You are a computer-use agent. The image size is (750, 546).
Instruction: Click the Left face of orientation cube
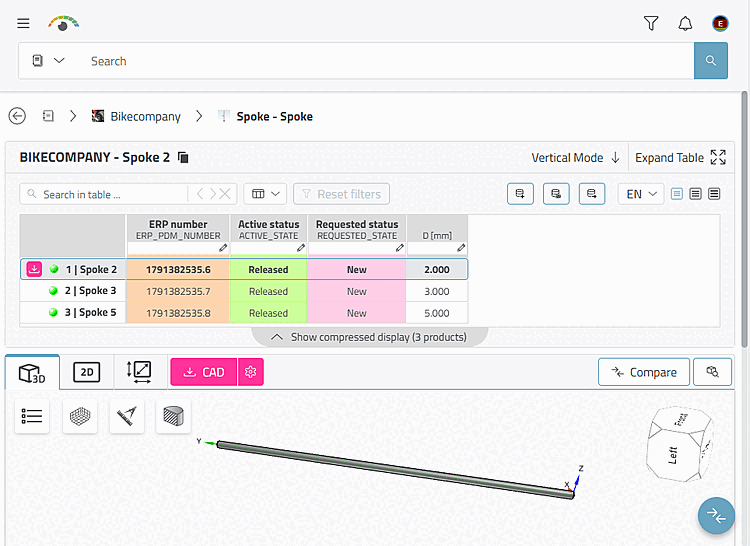[x=673, y=455]
